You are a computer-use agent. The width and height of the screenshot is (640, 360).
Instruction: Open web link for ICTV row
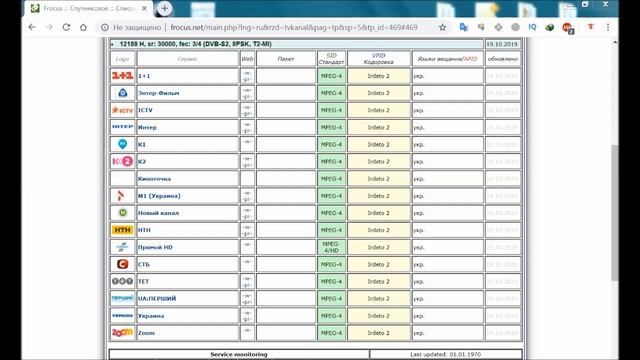[x=247, y=107]
